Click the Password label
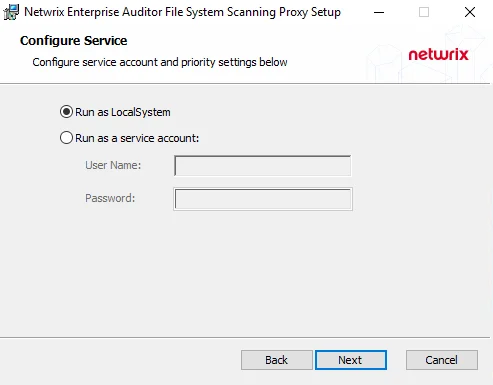Image resolution: width=493 pixels, height=385 pixels. 110,198
